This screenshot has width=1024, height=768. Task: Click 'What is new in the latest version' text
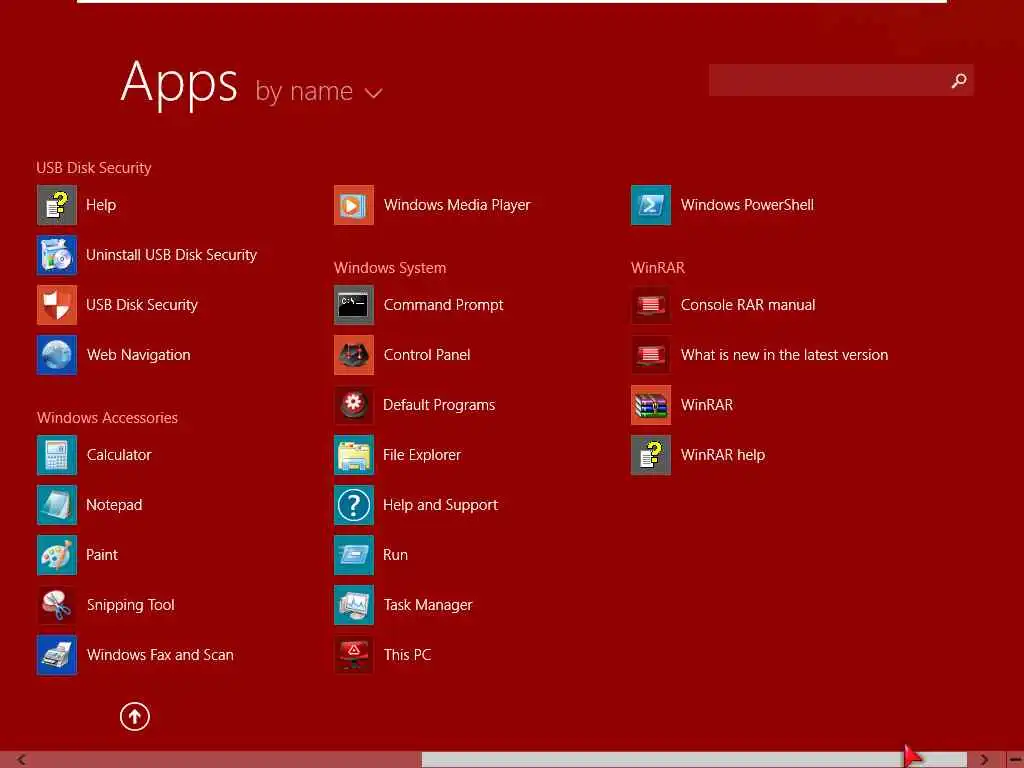click(x=784, y=355)
